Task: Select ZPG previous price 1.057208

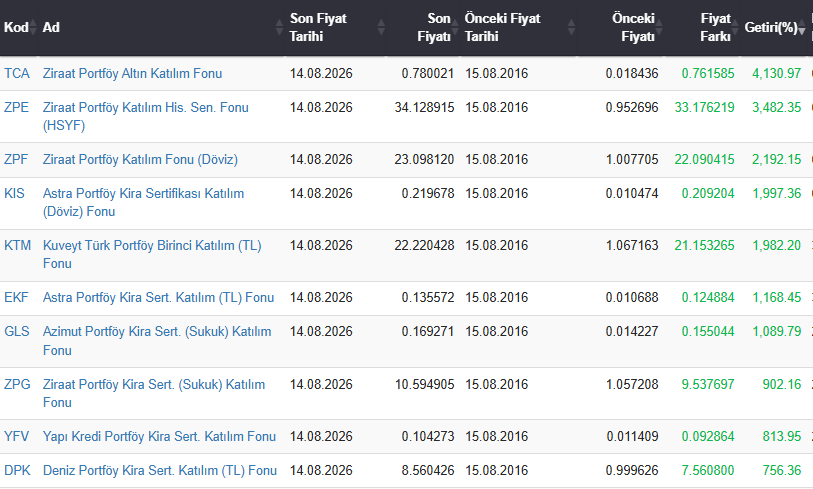Action: point(632,384)
